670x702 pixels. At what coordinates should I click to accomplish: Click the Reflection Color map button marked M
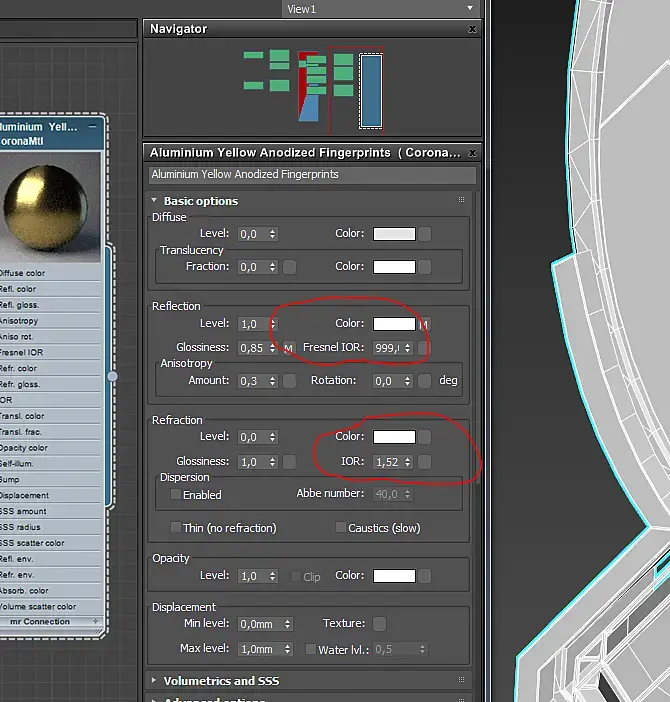point(424,324)
